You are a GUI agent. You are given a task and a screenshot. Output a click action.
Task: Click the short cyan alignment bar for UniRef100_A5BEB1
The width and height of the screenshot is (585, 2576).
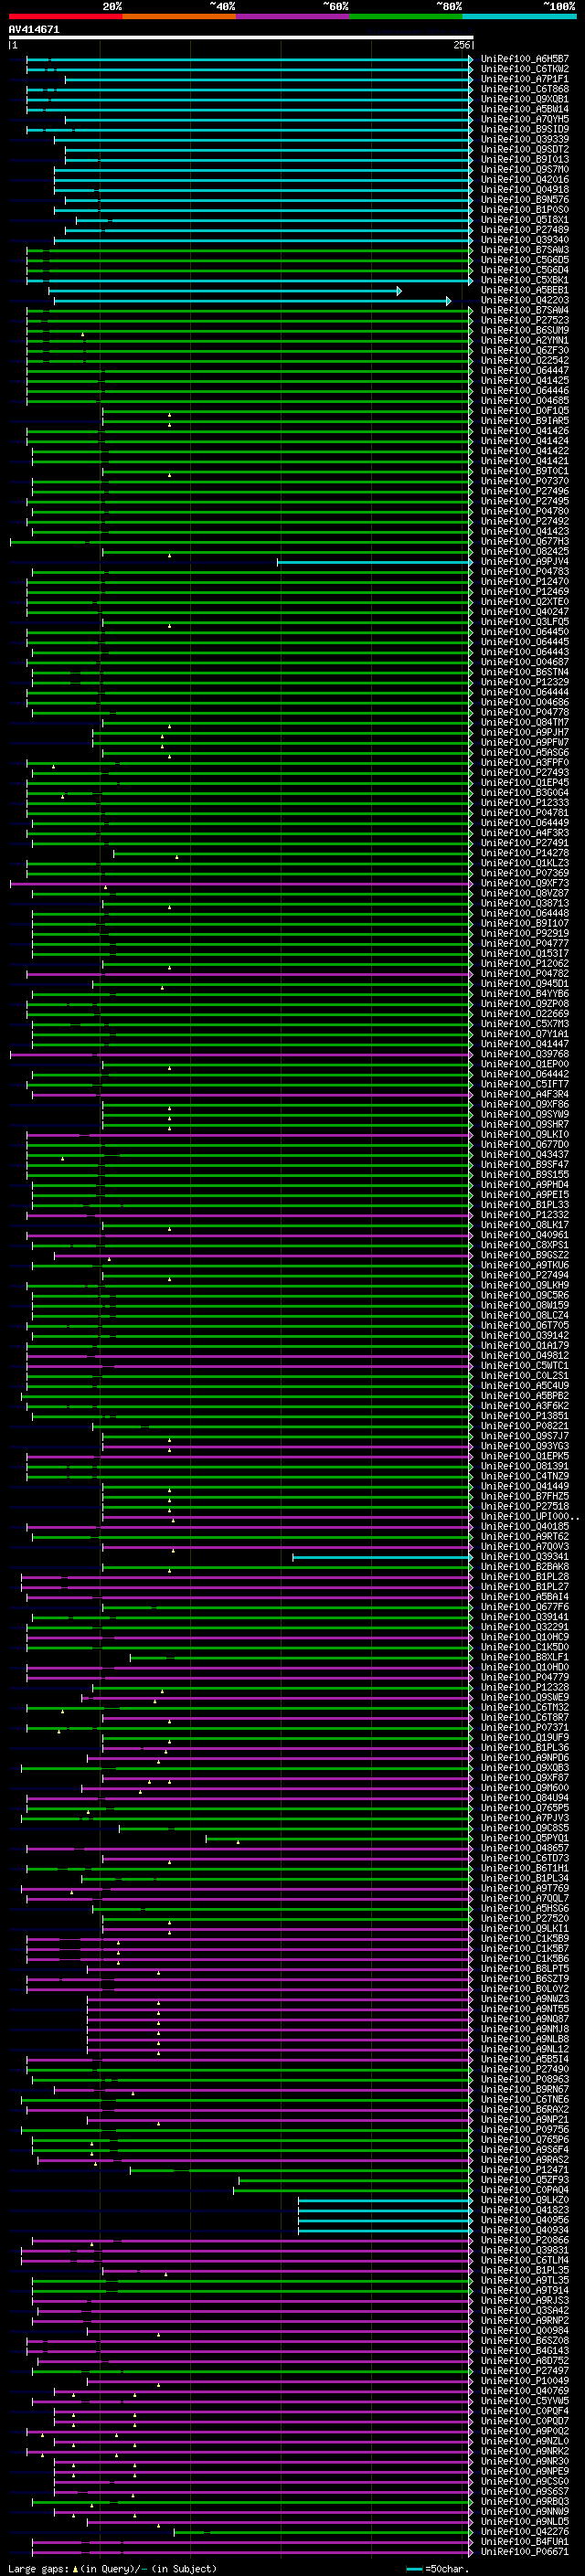click(x=225, y=291)
